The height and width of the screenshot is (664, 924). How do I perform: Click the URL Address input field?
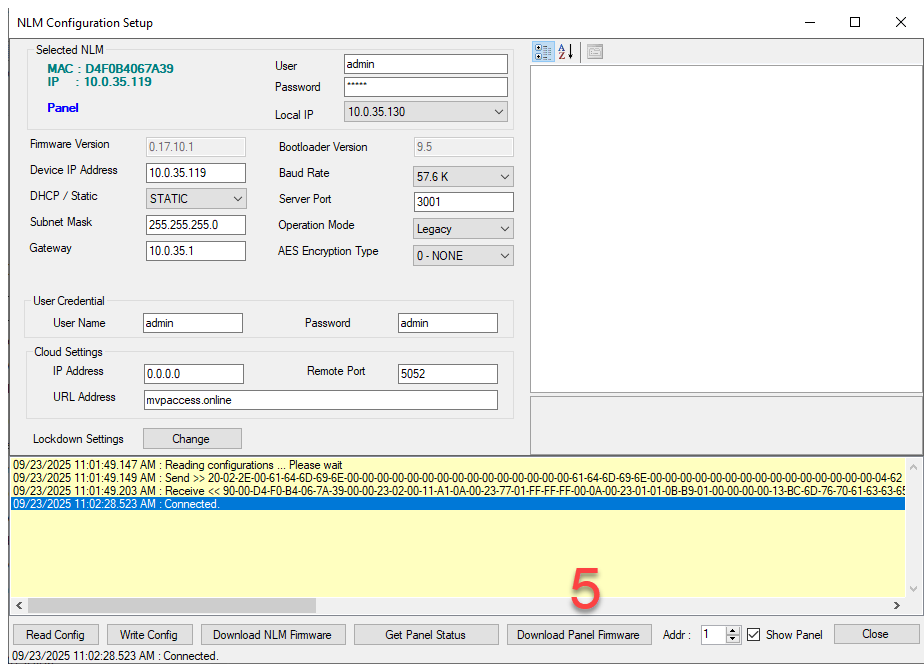click(320, 400)
